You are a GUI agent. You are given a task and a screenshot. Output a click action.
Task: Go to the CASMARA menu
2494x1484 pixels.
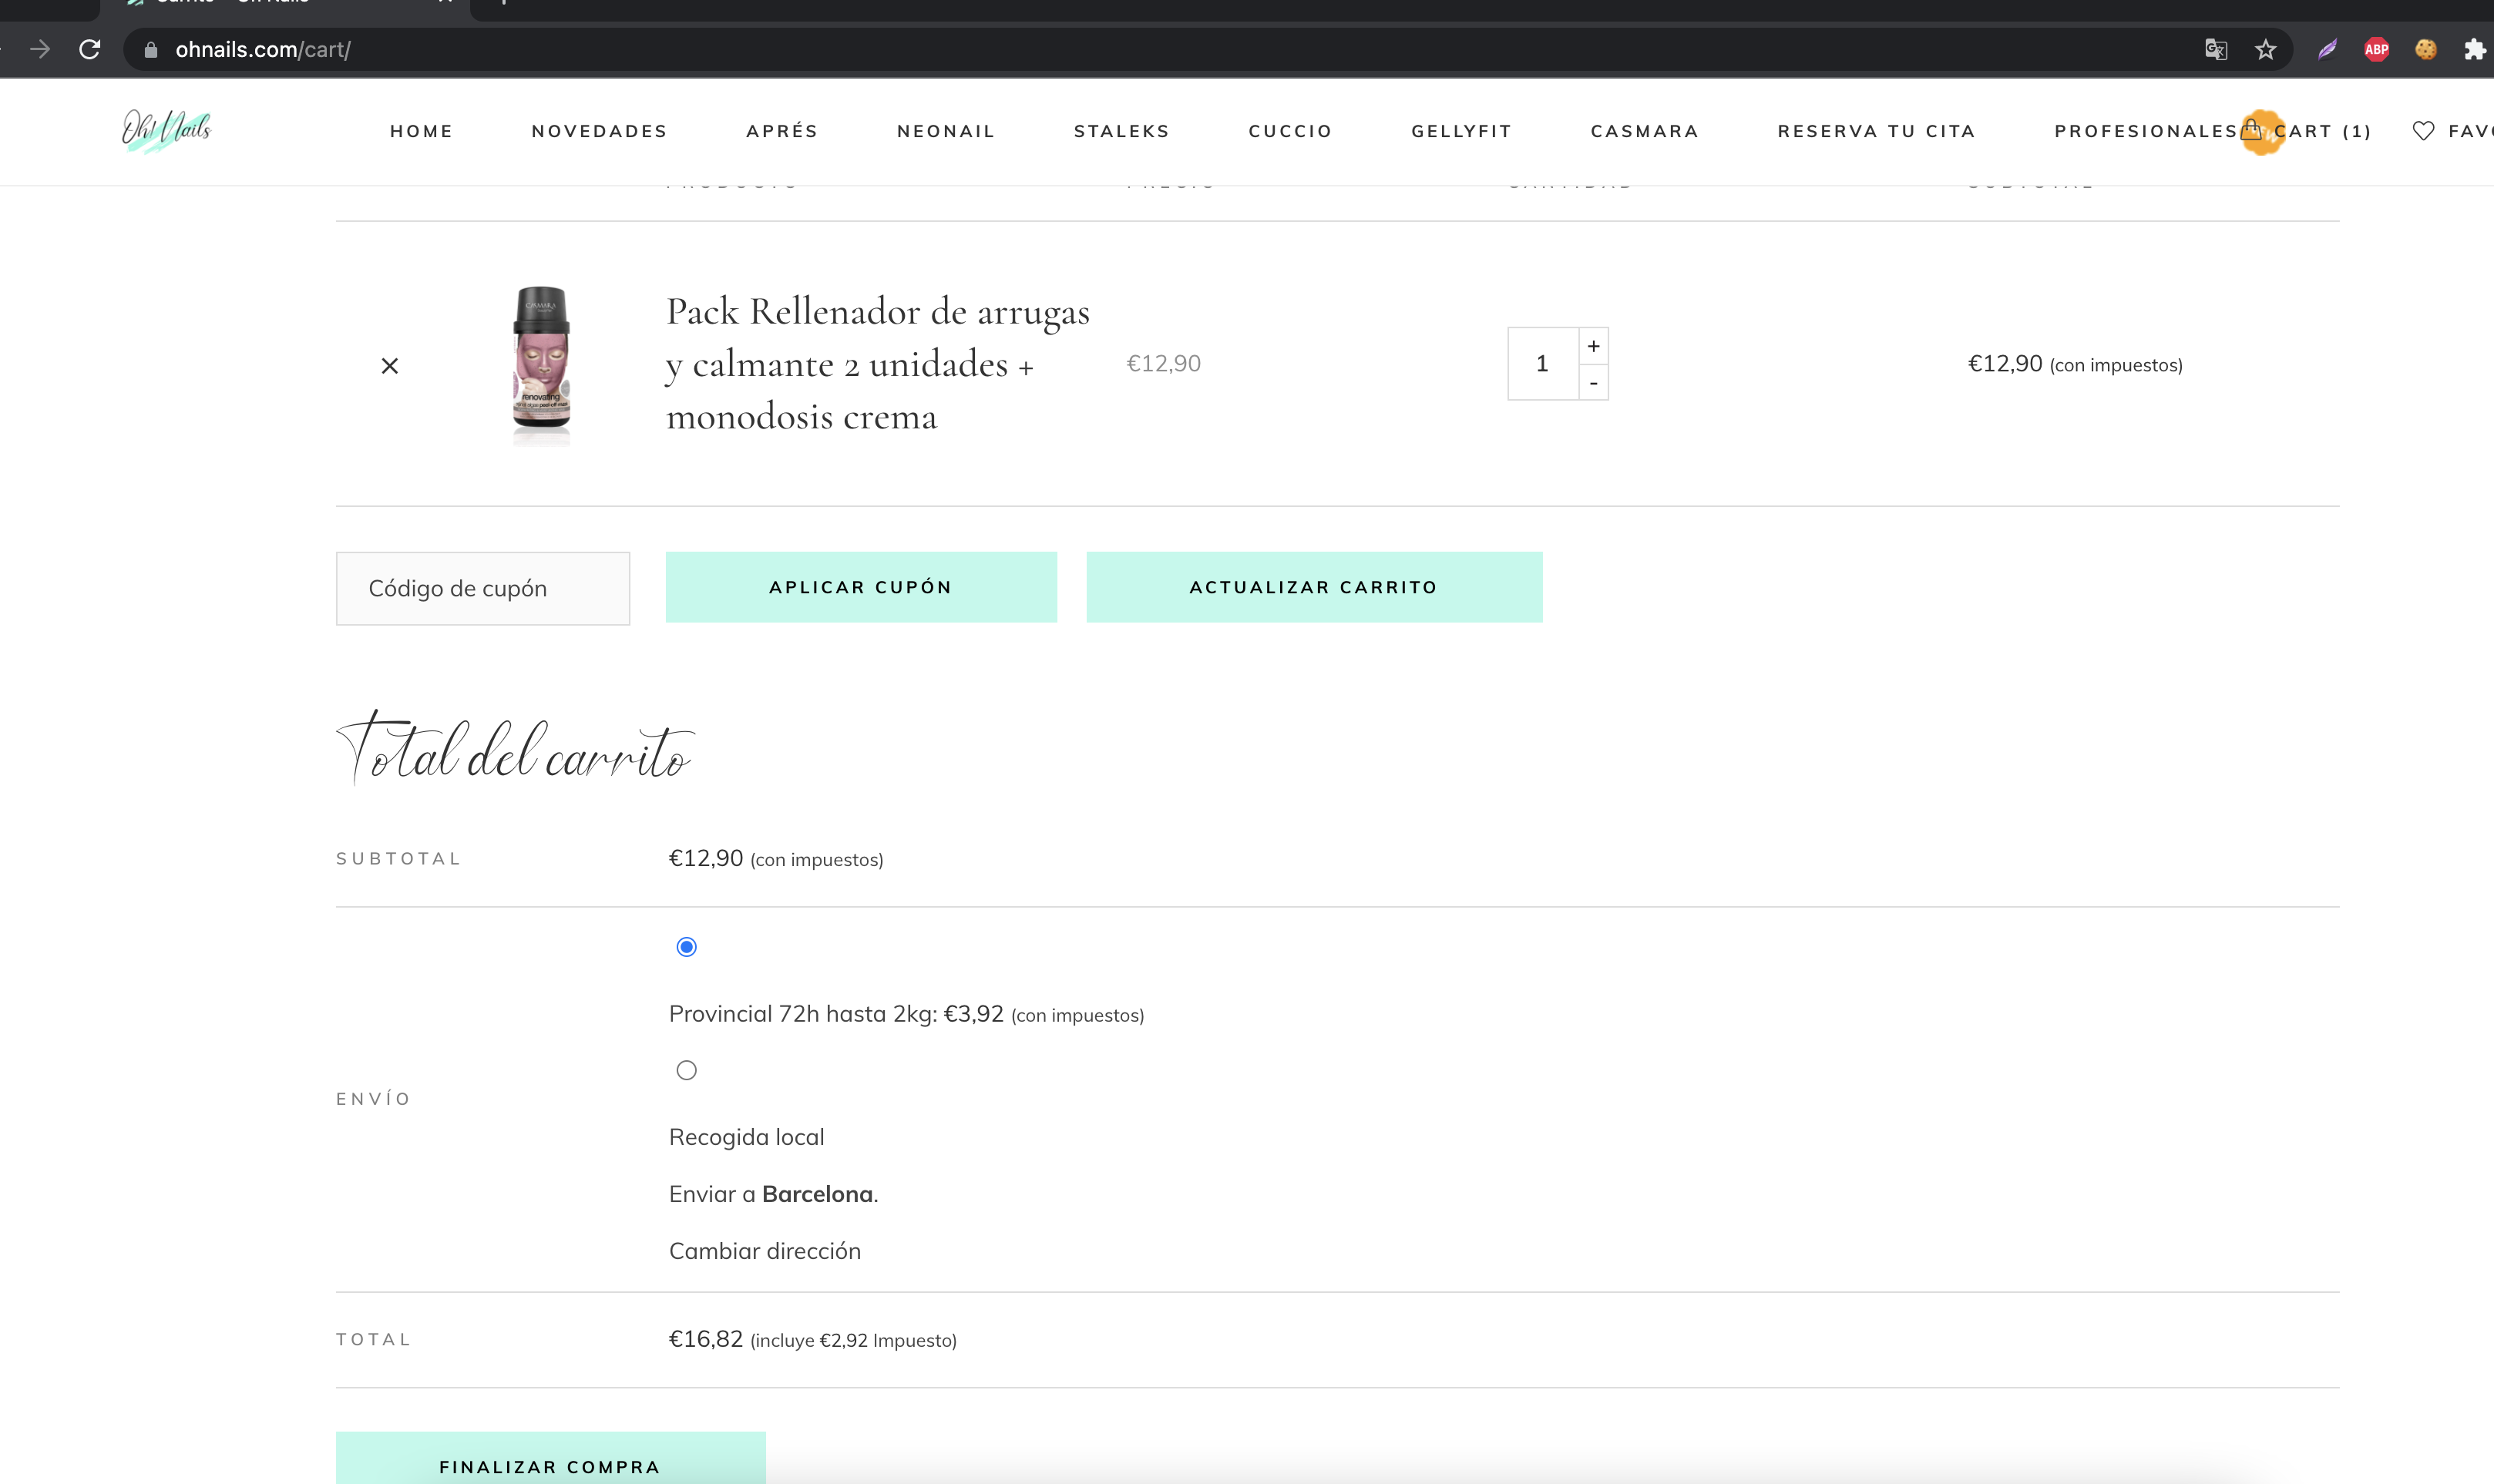(x=1645, y=131)
